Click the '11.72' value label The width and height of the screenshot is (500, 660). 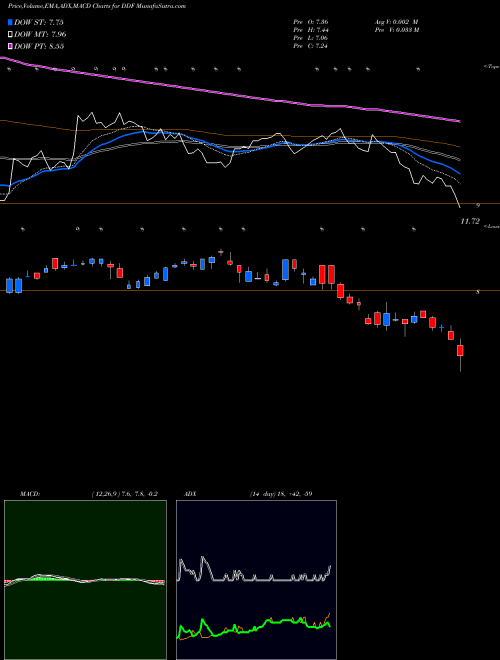[x=470, y=221]
